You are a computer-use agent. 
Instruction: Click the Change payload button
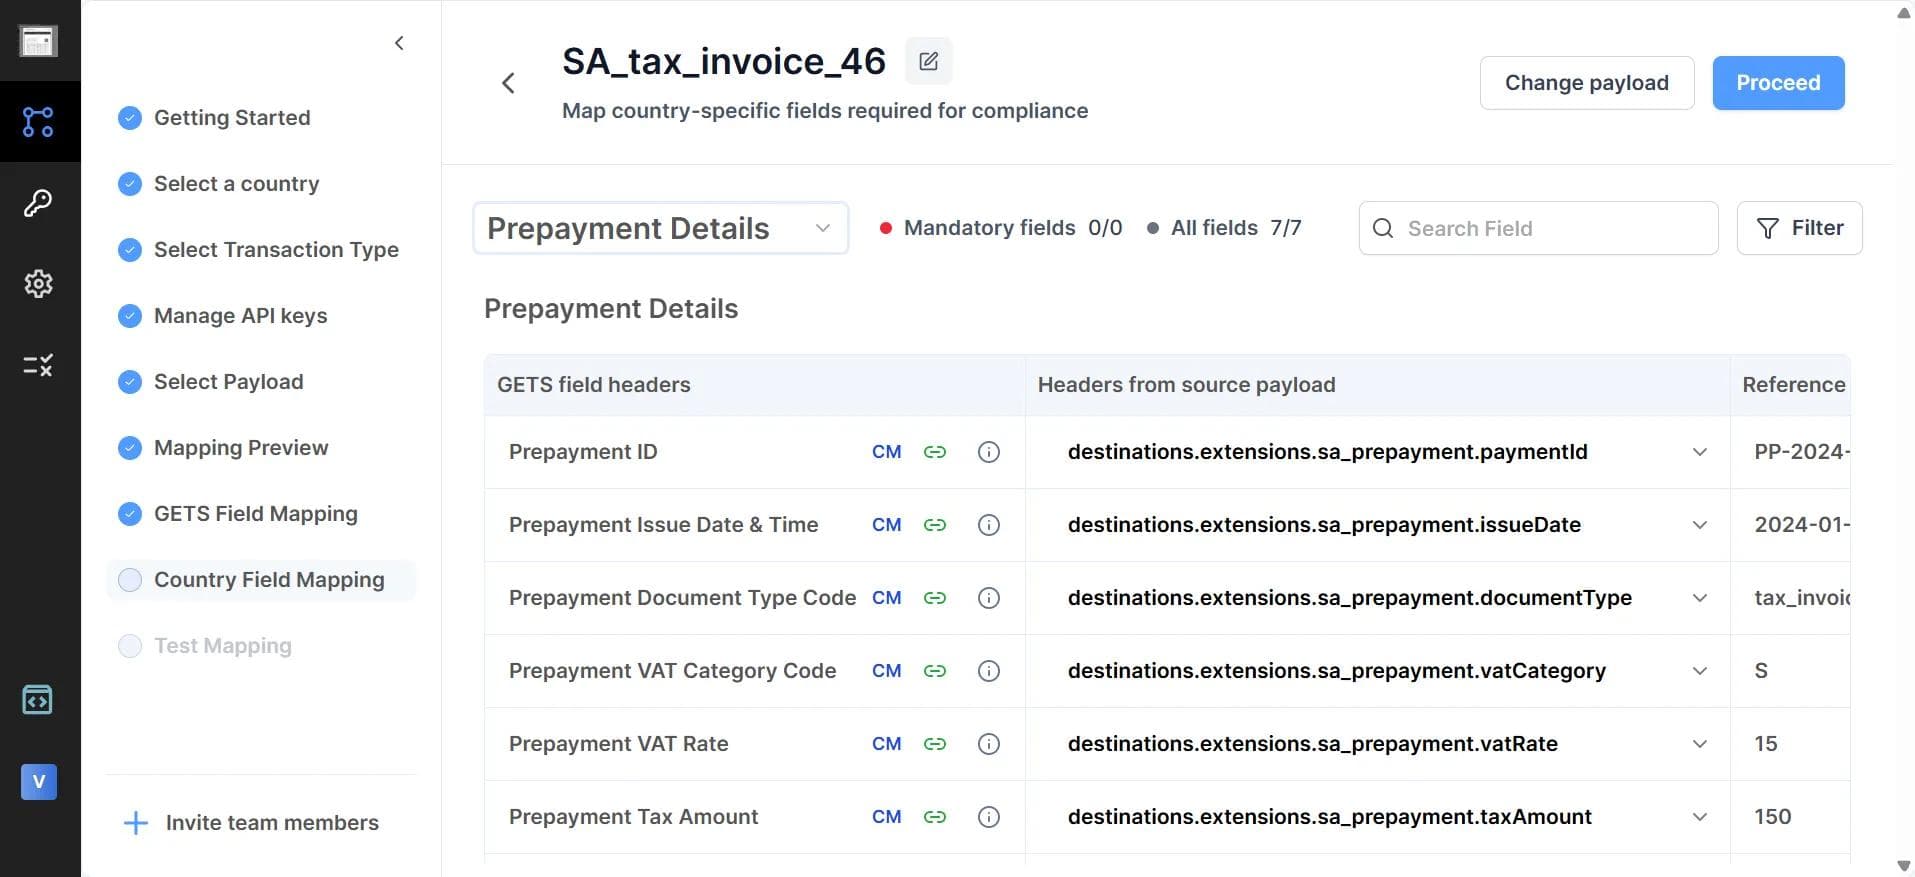click(x=1586, y=83)
